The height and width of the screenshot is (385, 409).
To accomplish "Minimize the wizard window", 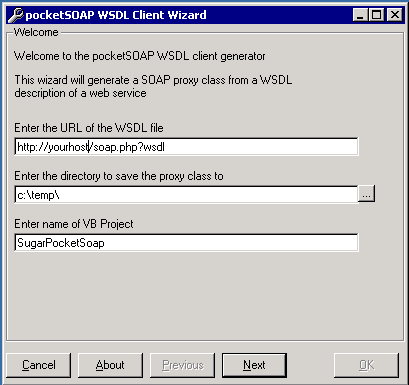I will (x=360, y=15).
